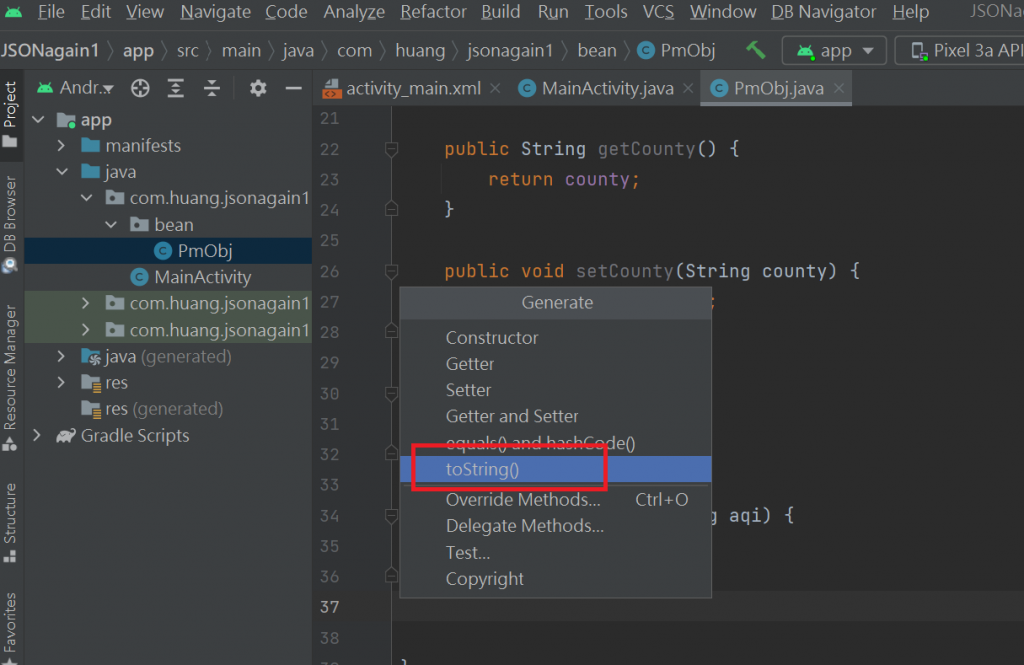The image size is (1024, 665).
Task: Expand the res folder
Action: [61, 382]
